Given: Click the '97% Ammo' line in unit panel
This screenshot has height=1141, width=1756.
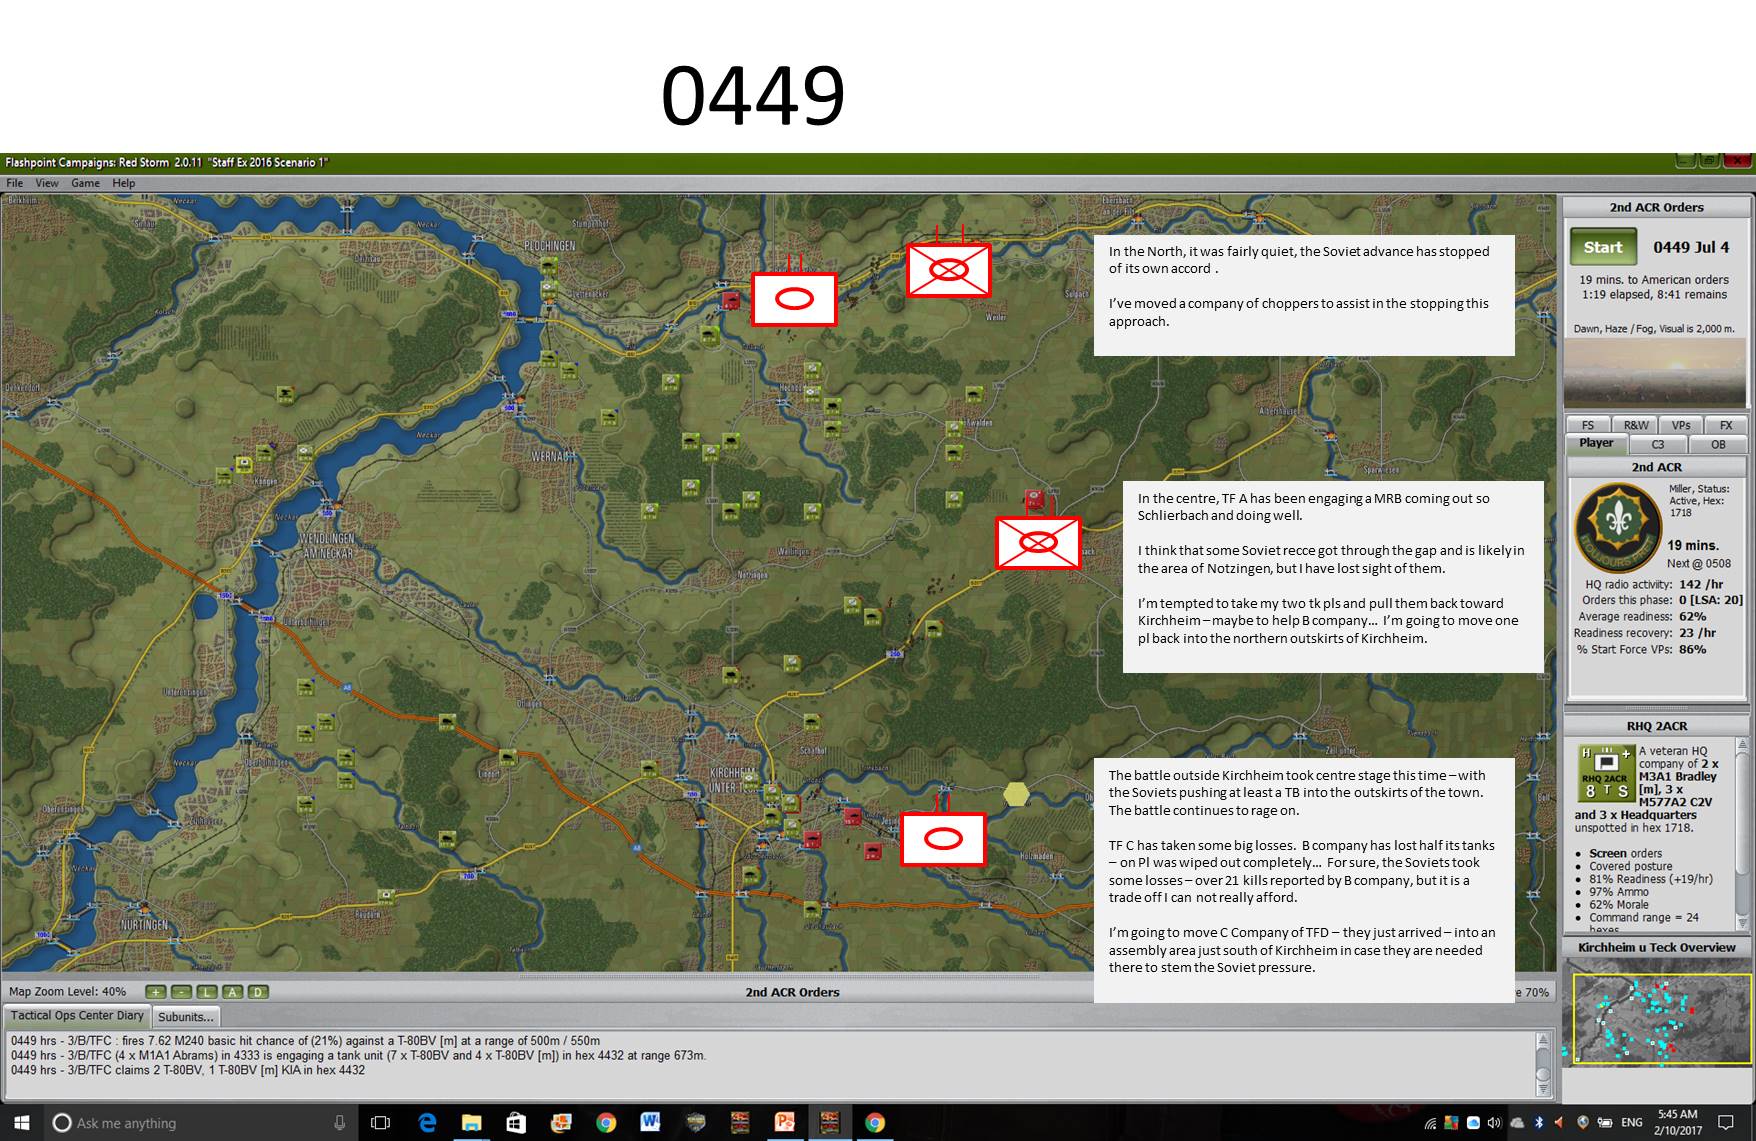Looking at the screenshot, I should click(x=1619, y=892).
